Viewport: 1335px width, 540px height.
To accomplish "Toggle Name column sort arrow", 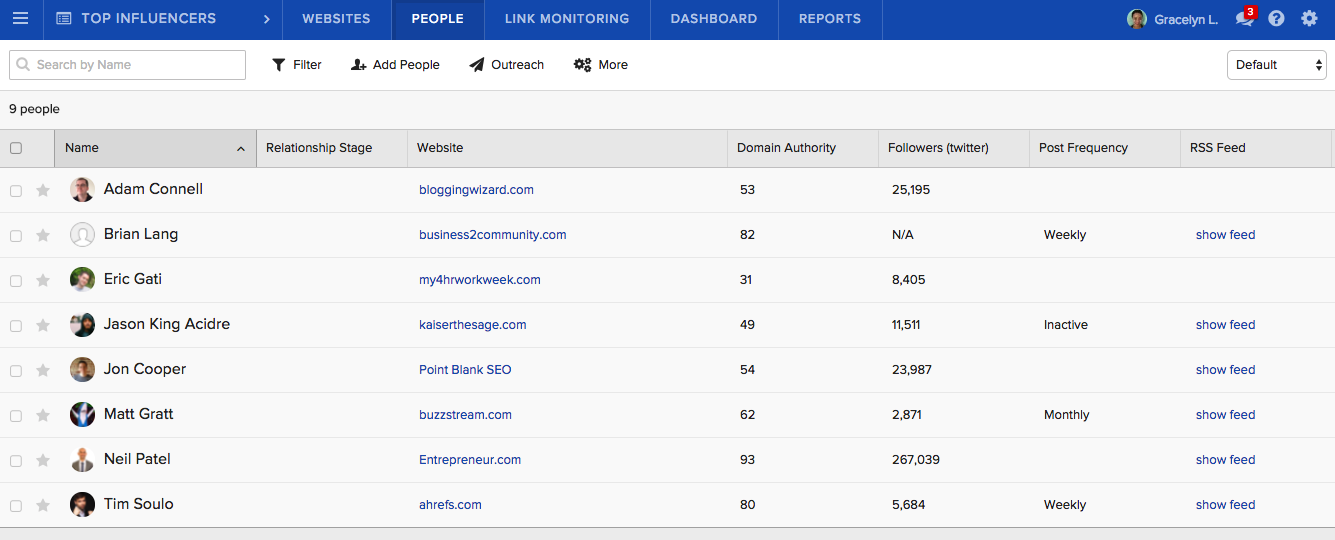I will coord(241,149).
